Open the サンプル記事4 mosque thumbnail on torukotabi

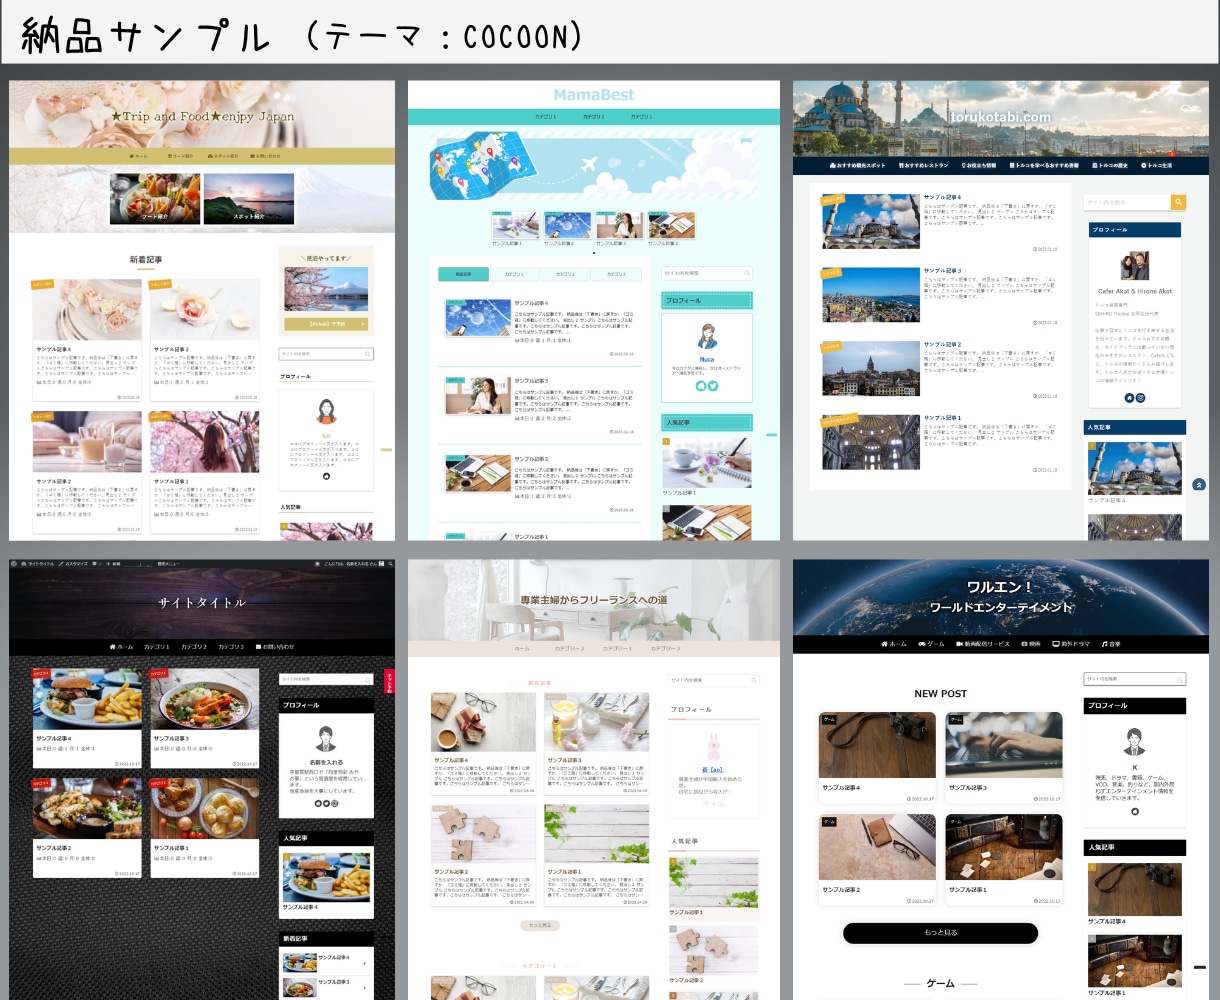[871, 221]
